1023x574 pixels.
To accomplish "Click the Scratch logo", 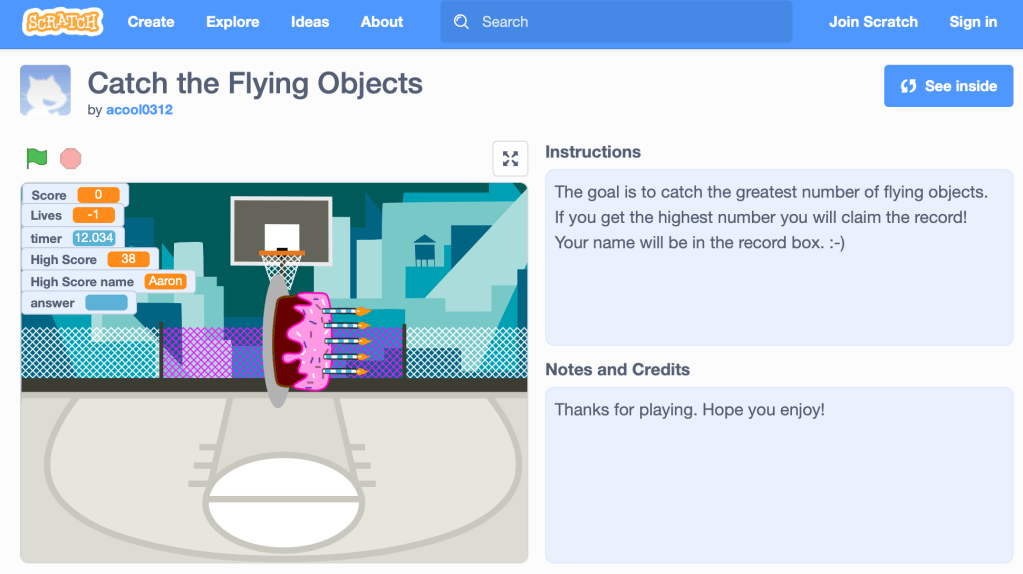I will pos(63,22).
